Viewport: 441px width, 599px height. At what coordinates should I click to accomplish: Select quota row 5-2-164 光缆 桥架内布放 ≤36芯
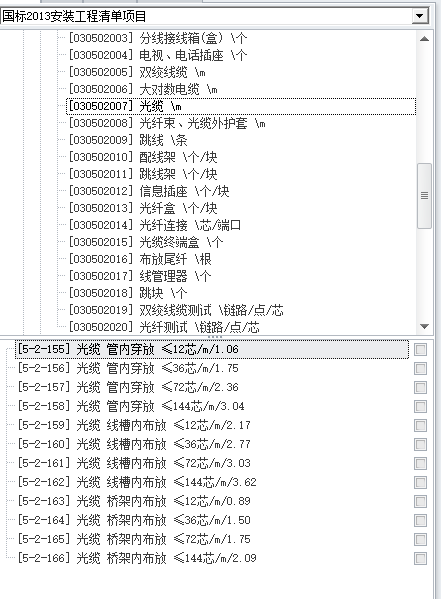pyautogui.click(x=134, y=521)
